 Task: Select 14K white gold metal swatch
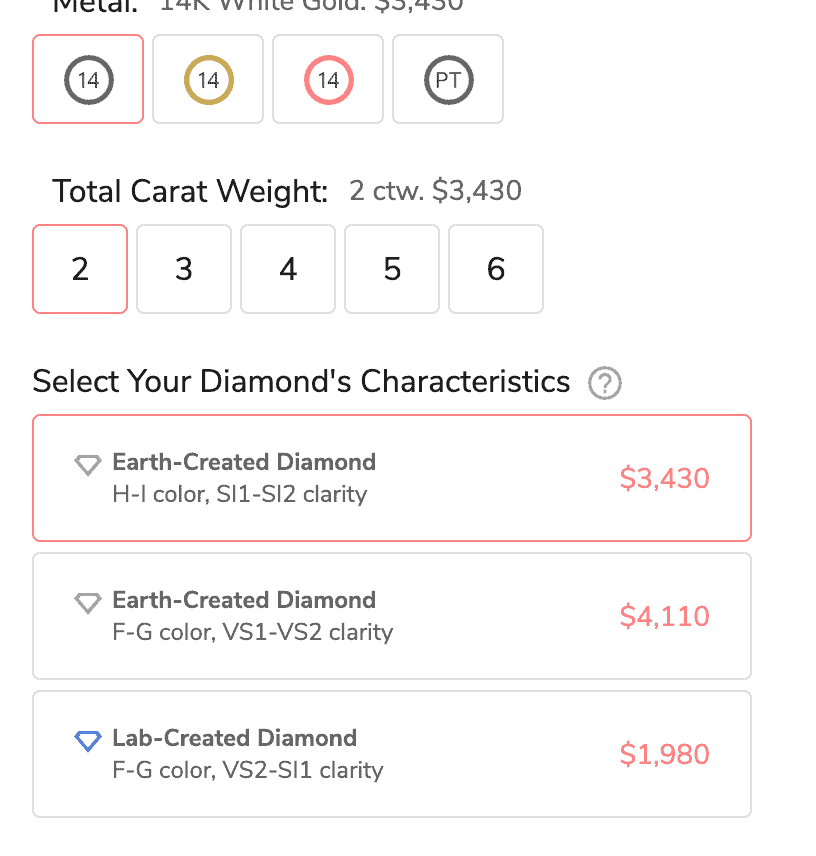88,80
